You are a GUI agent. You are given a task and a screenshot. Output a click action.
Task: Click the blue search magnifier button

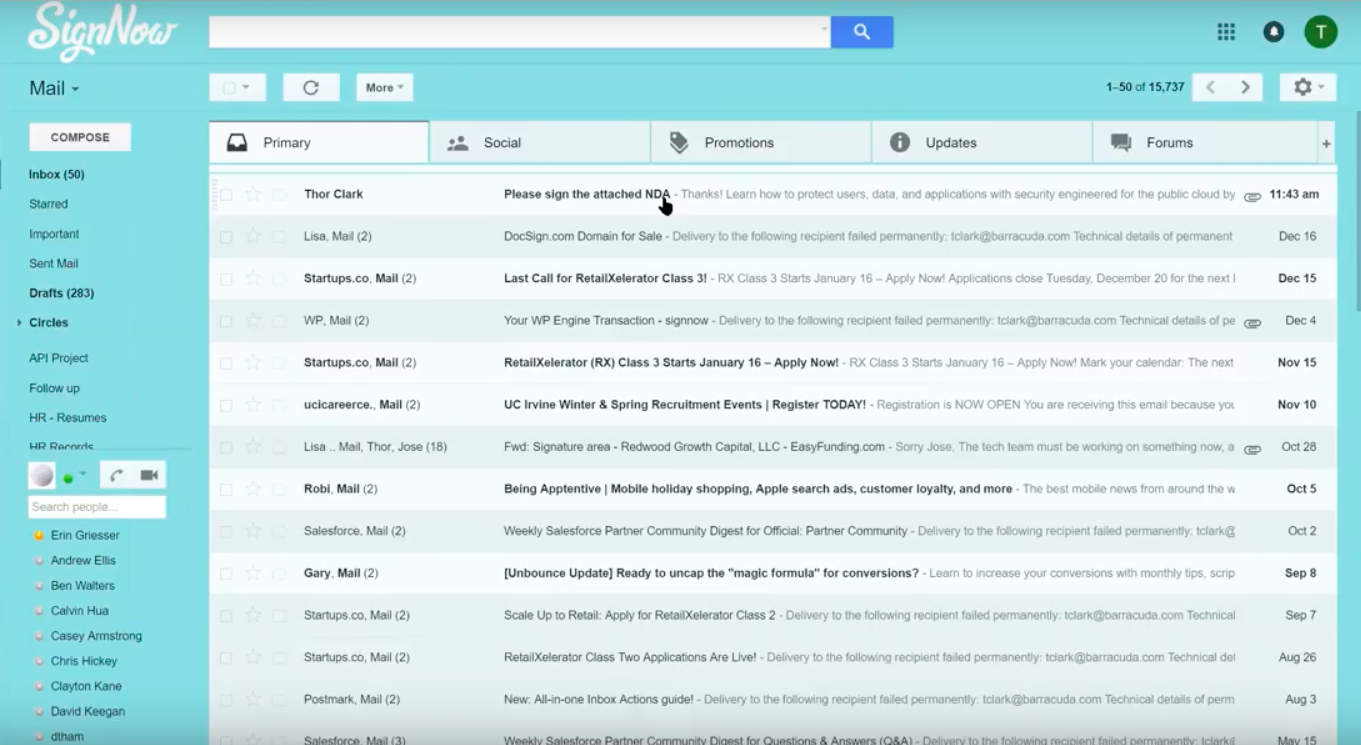[x=861, y=32]
